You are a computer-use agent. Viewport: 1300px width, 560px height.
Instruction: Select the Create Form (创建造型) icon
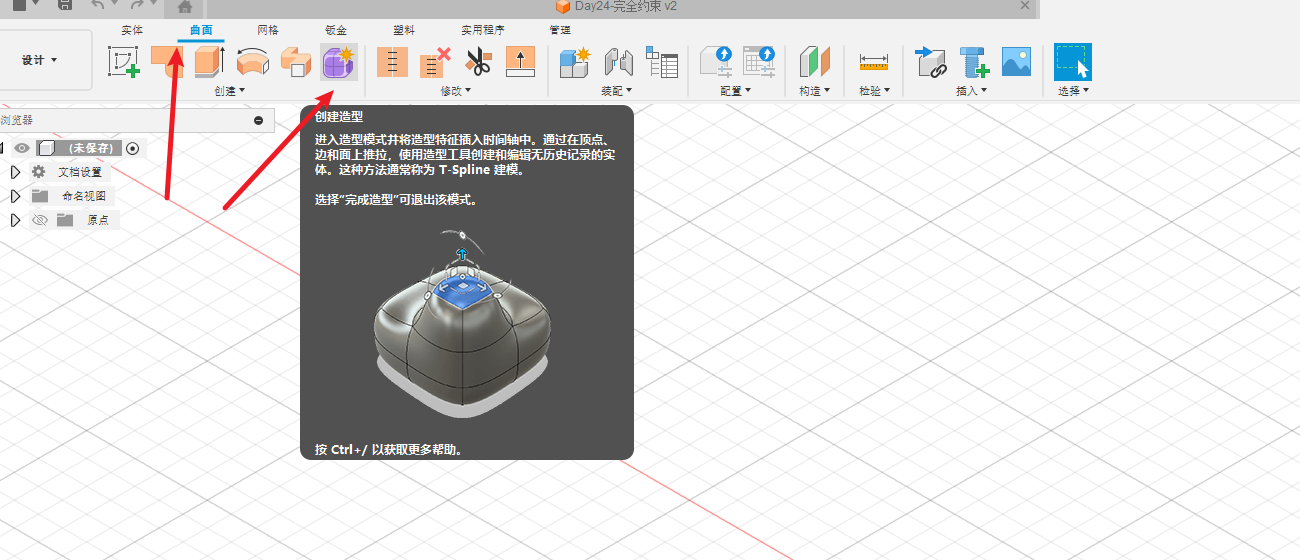[338, 62]
